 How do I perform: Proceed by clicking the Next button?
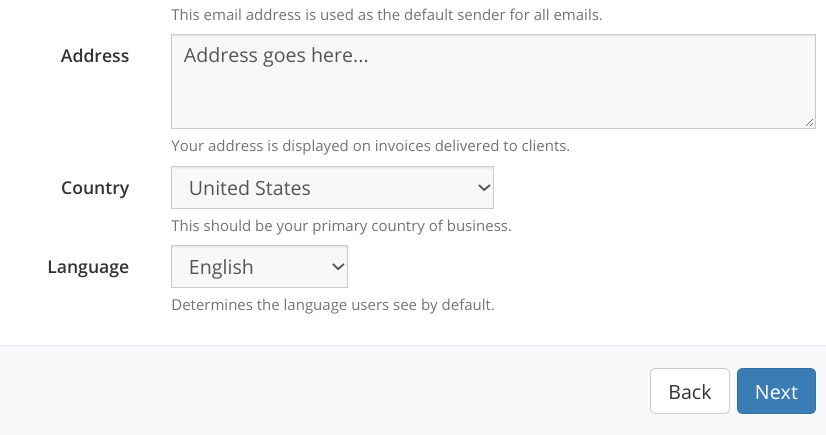click(x=776, y=392)
